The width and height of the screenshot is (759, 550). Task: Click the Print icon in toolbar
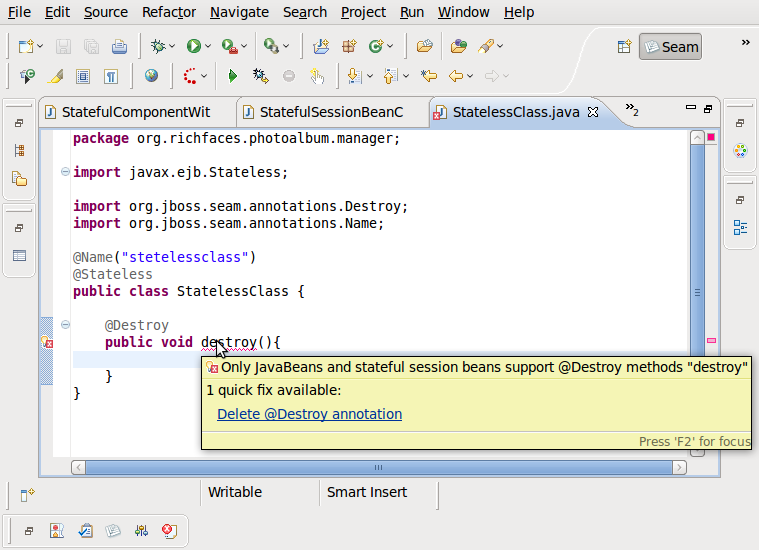point(119,46)
